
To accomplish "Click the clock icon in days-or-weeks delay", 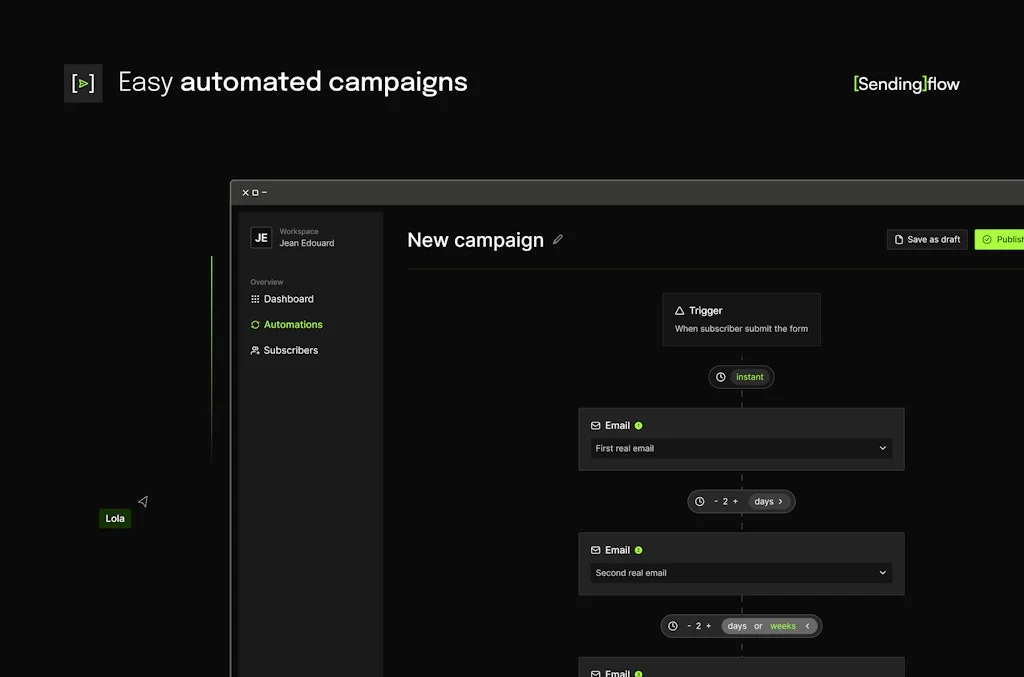I will coord(673,626).
